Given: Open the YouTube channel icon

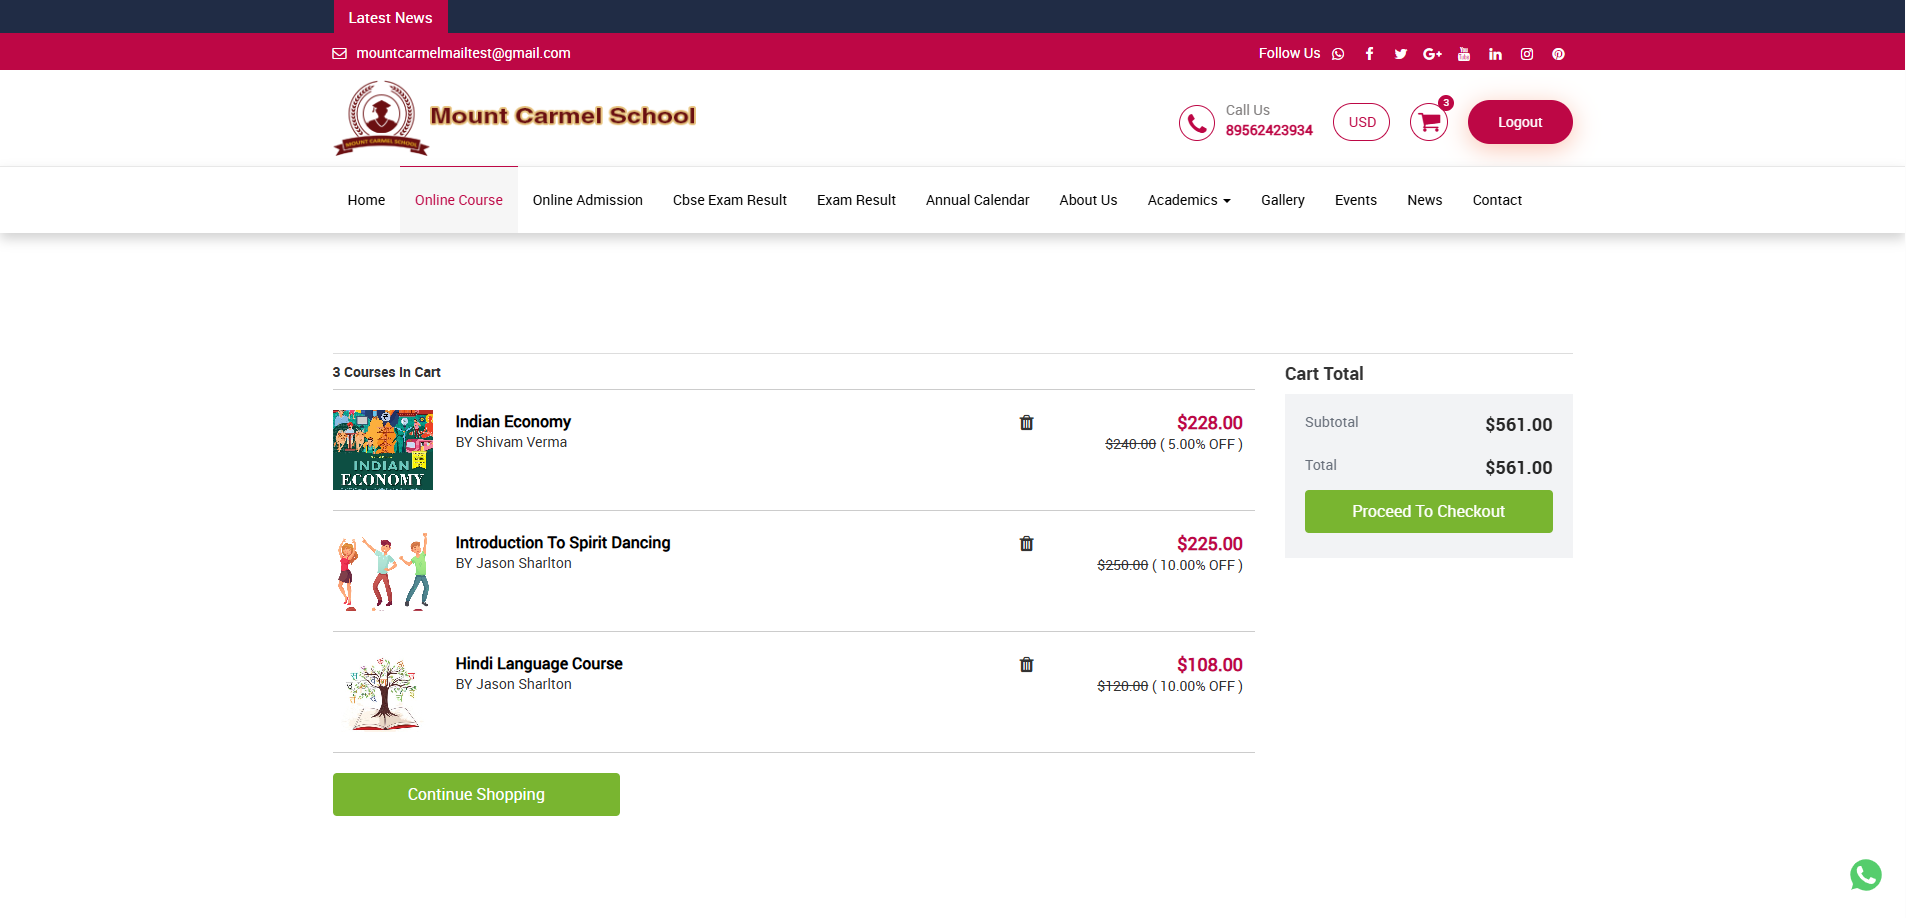Looking at the screenshot, I should [1464, 54].
